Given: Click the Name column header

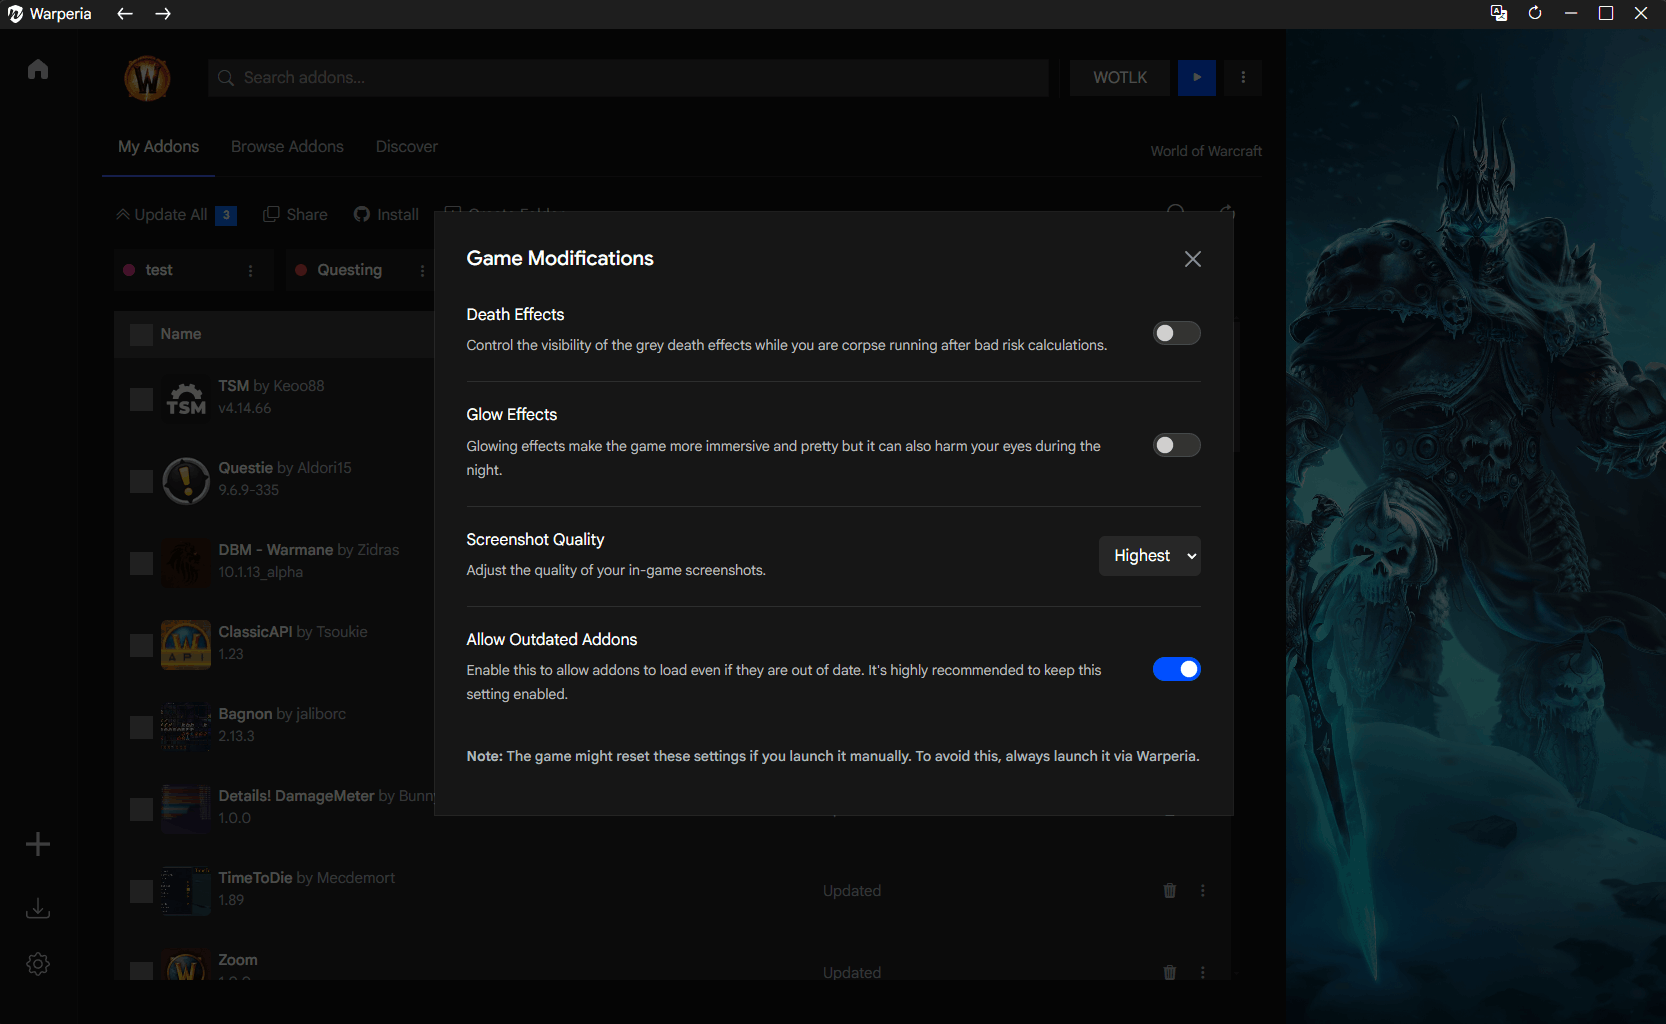Looking at the screenshot, I should pos(181,334).
